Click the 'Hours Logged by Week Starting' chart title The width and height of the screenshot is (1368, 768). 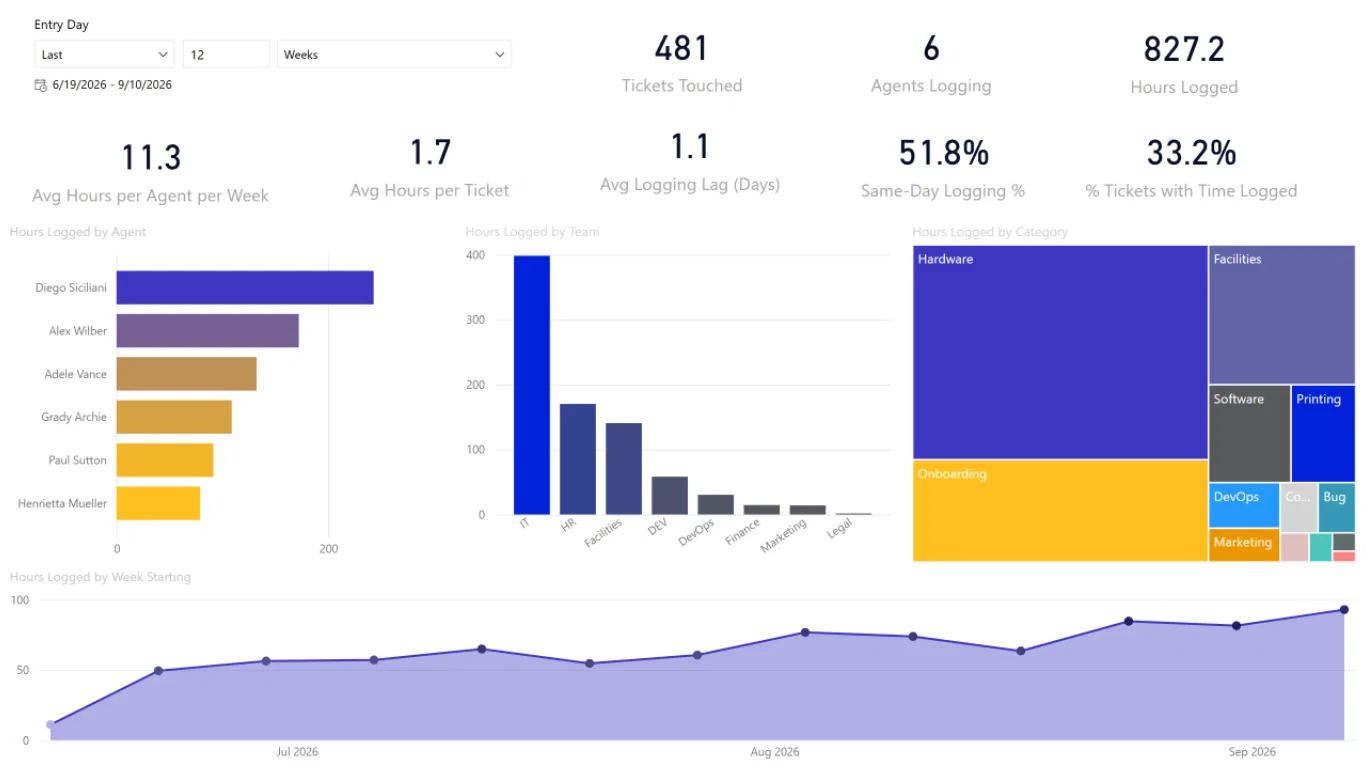(100, 577)
